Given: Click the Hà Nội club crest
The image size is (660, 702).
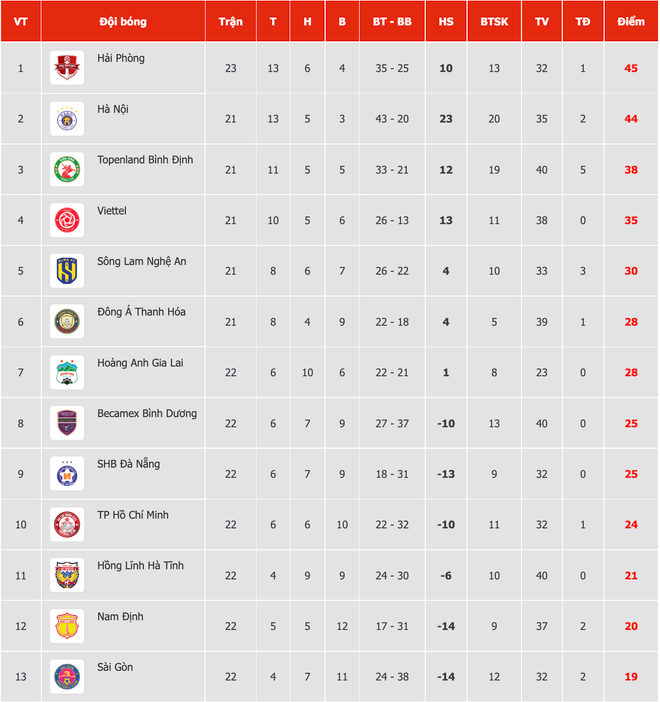Looking at the screenshot, I should click(68, 119).
